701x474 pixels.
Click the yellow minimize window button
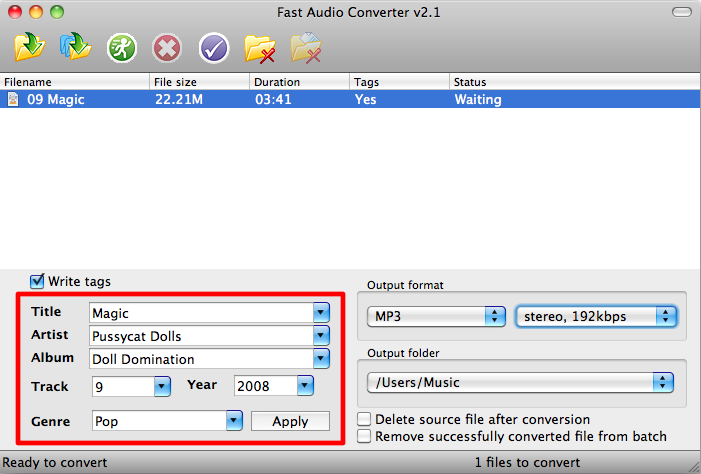(36, 12)
